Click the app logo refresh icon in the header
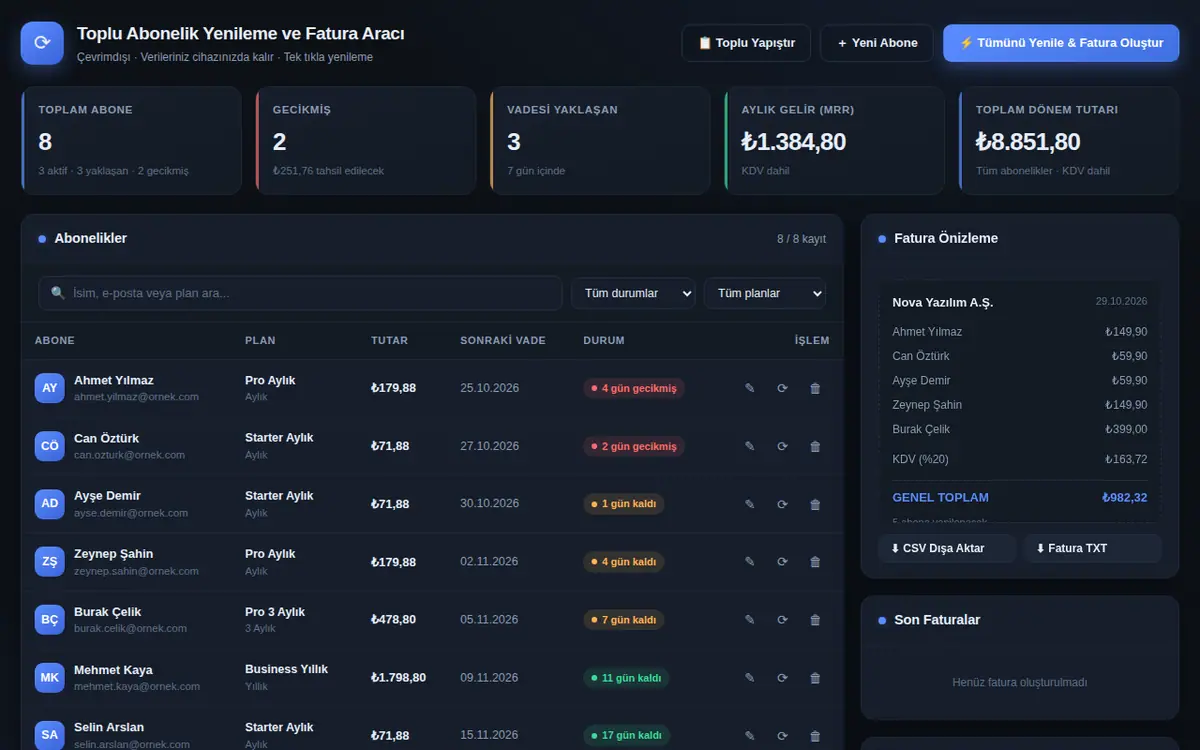Viewport: 1200px width, 750px height. click(42, 43)
